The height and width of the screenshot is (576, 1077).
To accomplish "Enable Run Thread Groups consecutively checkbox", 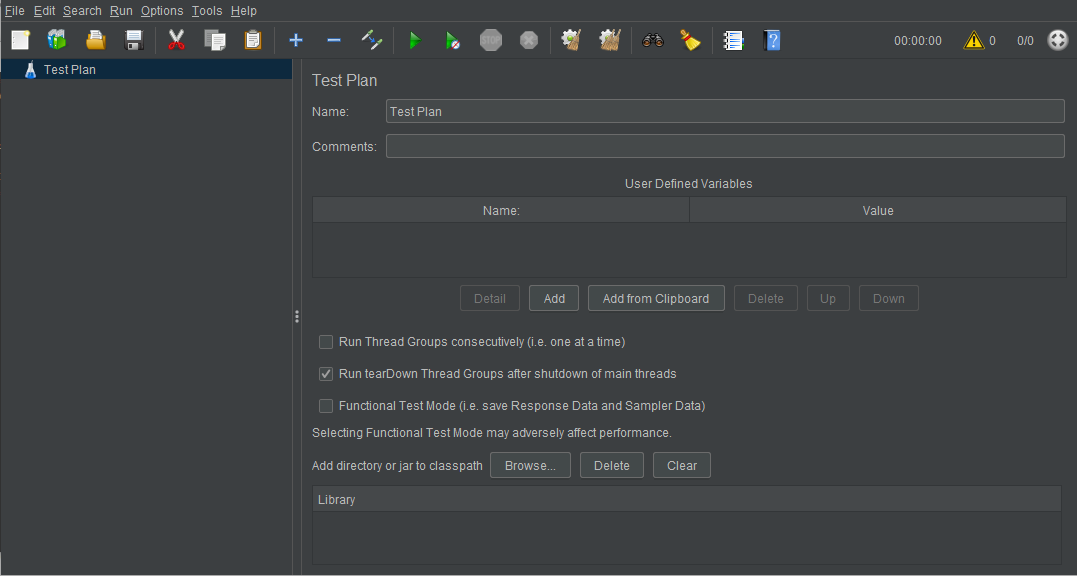I will (x=326, y=342).
